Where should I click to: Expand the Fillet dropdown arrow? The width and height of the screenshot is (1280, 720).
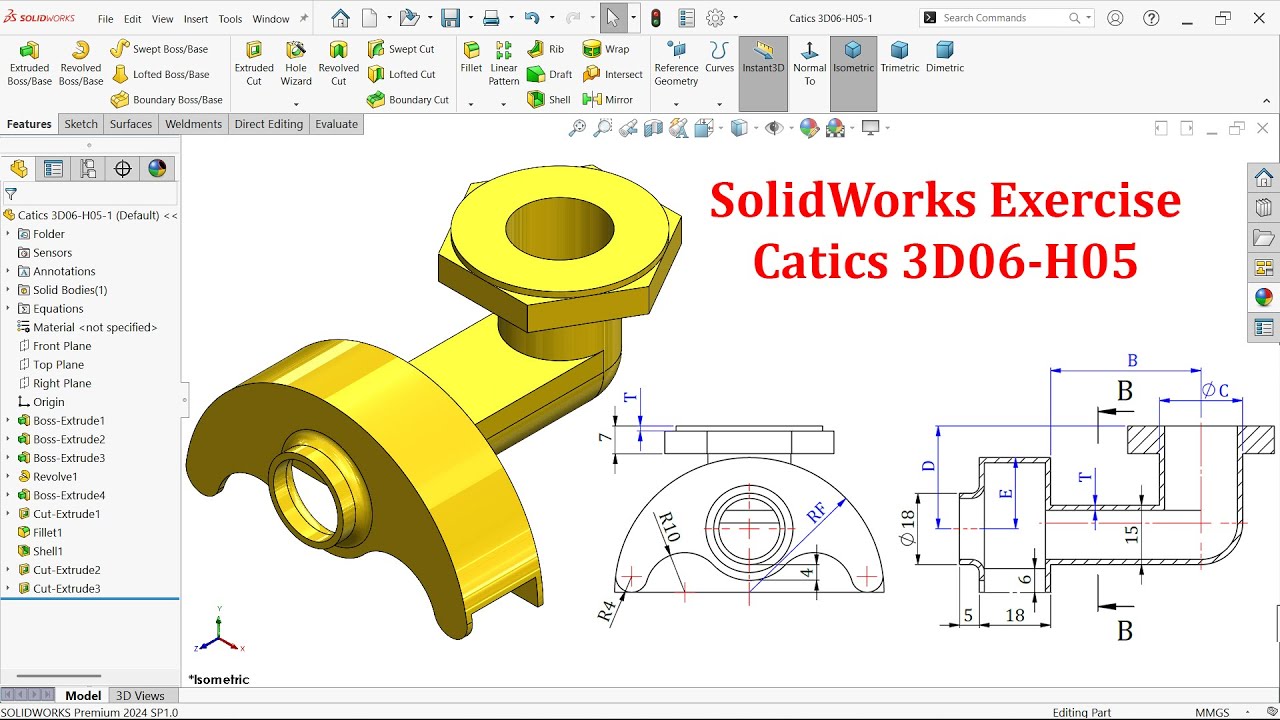pos(471,104)
